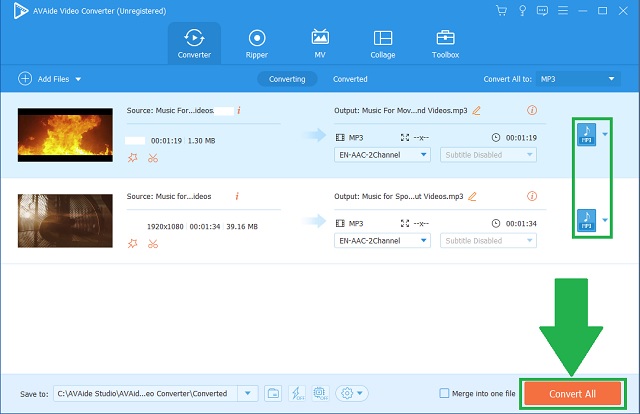Show source info for Music for Sports file
Screen dimensions: 640x414
coord(237,196)
